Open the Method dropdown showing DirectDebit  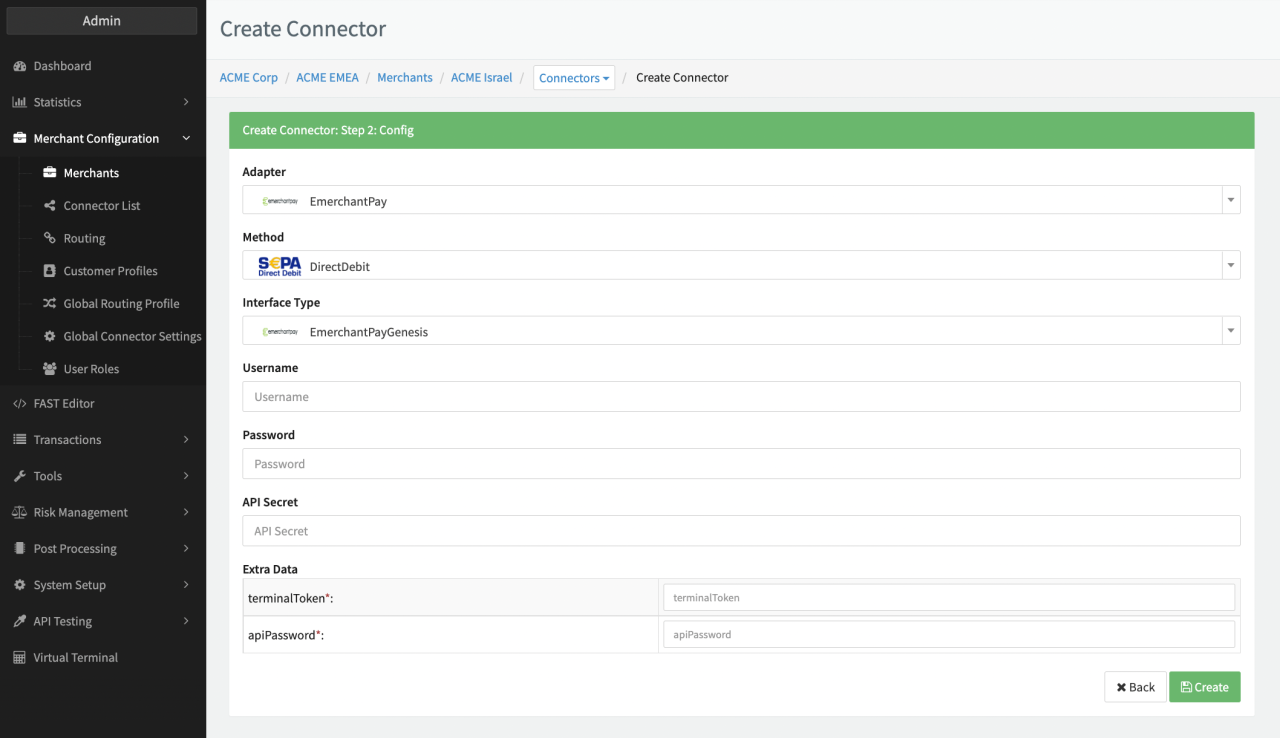click(x=740, y=265)
